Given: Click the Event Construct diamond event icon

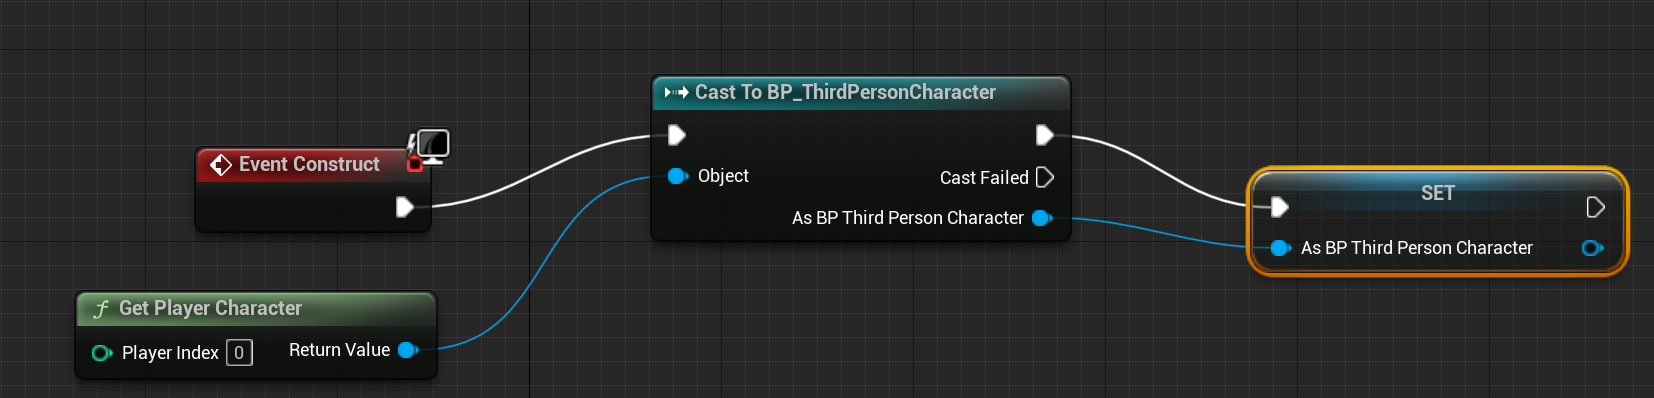Looking at the screenshot, I should [x=221, y=164].
